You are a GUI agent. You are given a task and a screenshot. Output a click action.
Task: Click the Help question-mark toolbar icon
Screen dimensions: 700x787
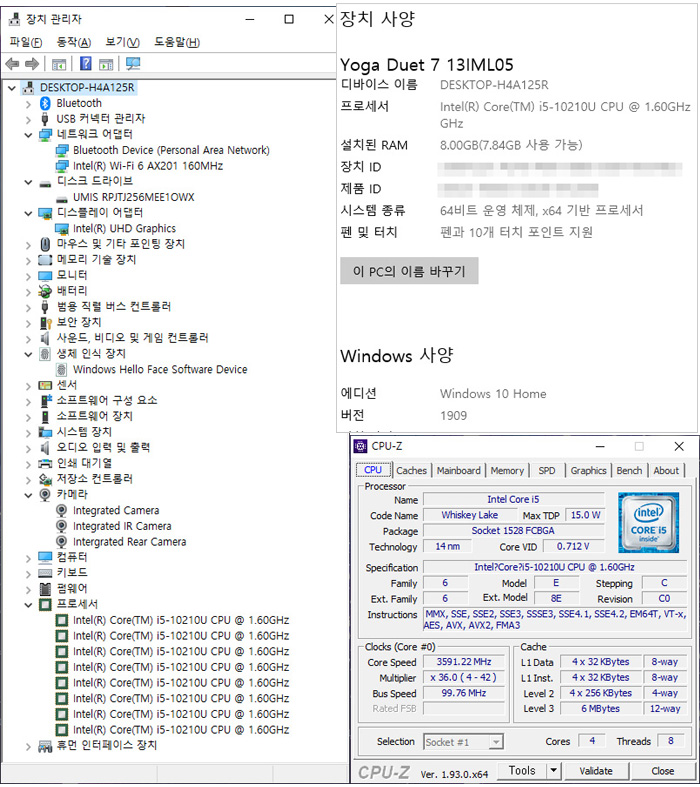(86, 64)
